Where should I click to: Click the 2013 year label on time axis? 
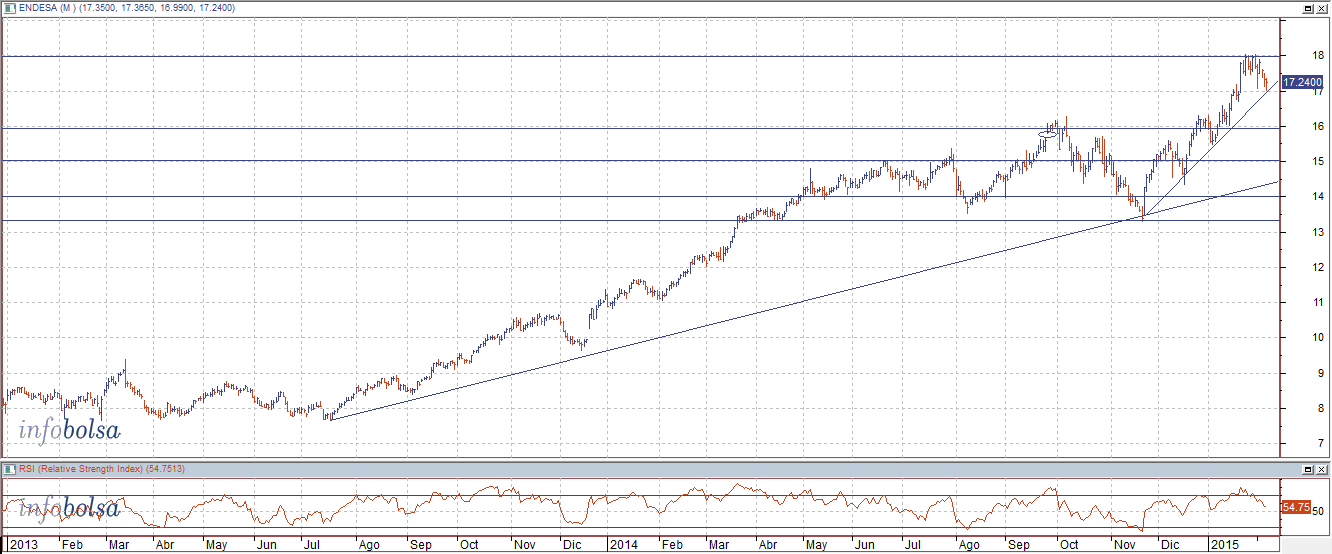pos(22,545)
